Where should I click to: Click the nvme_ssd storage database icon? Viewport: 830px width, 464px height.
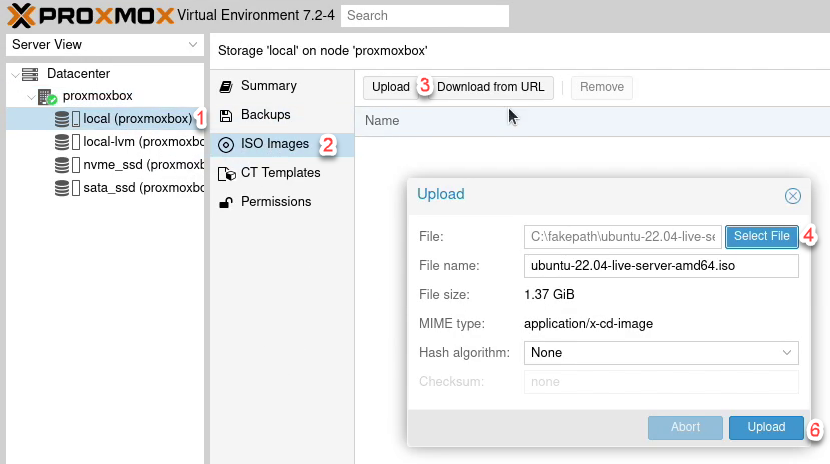(x=62, y=165)
